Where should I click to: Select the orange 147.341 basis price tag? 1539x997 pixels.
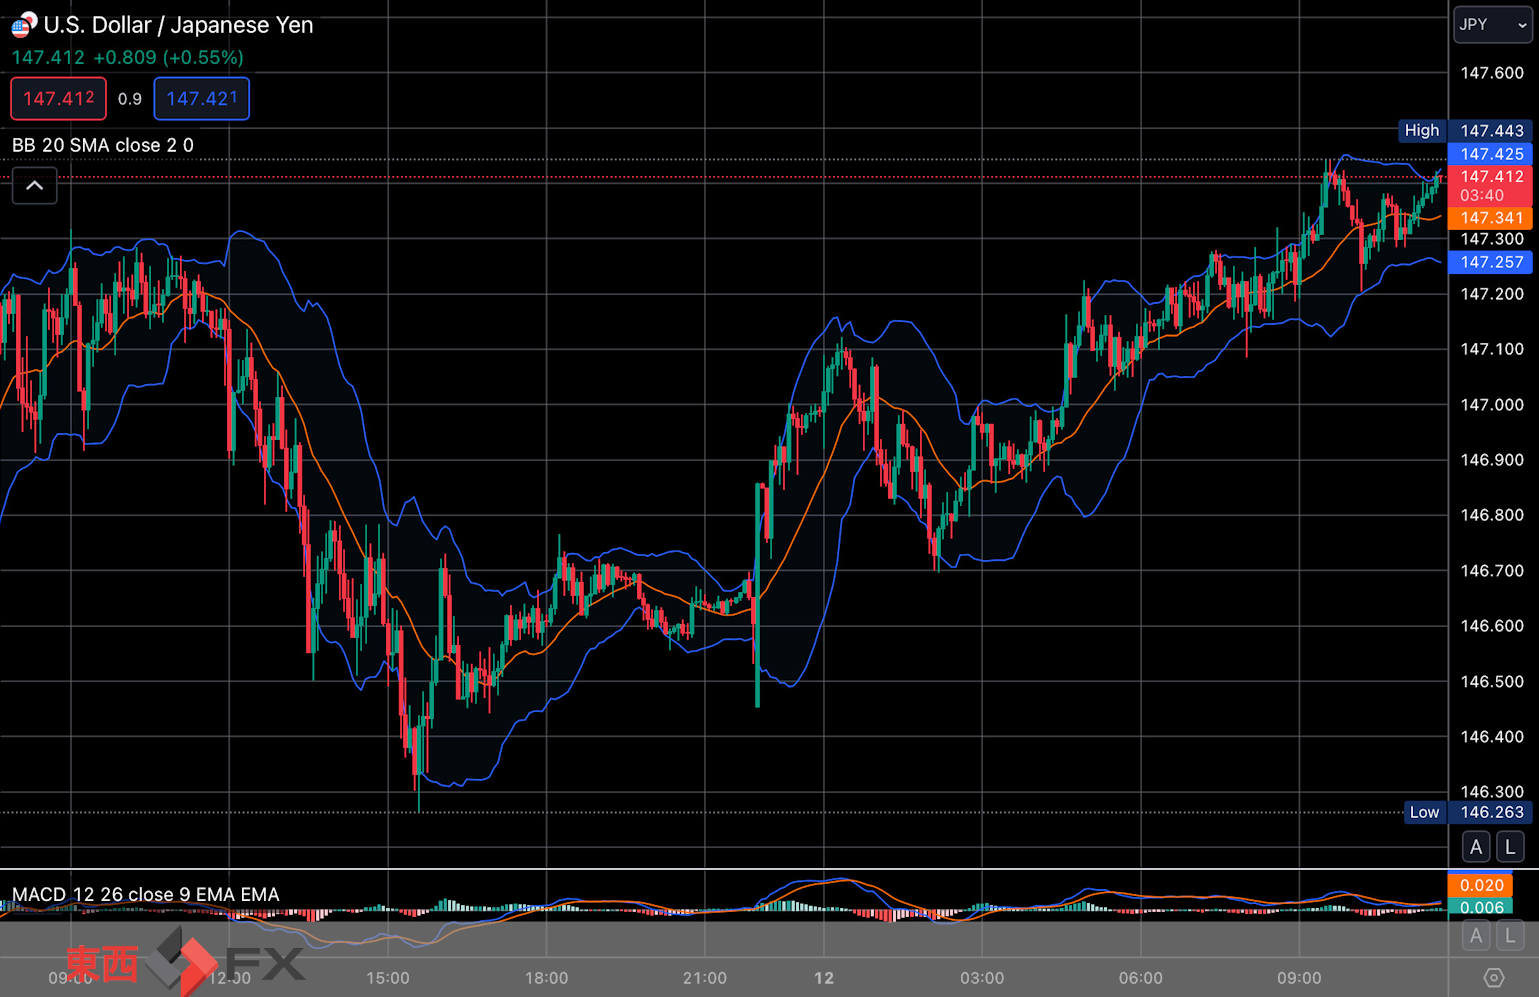click(1490, 218)
